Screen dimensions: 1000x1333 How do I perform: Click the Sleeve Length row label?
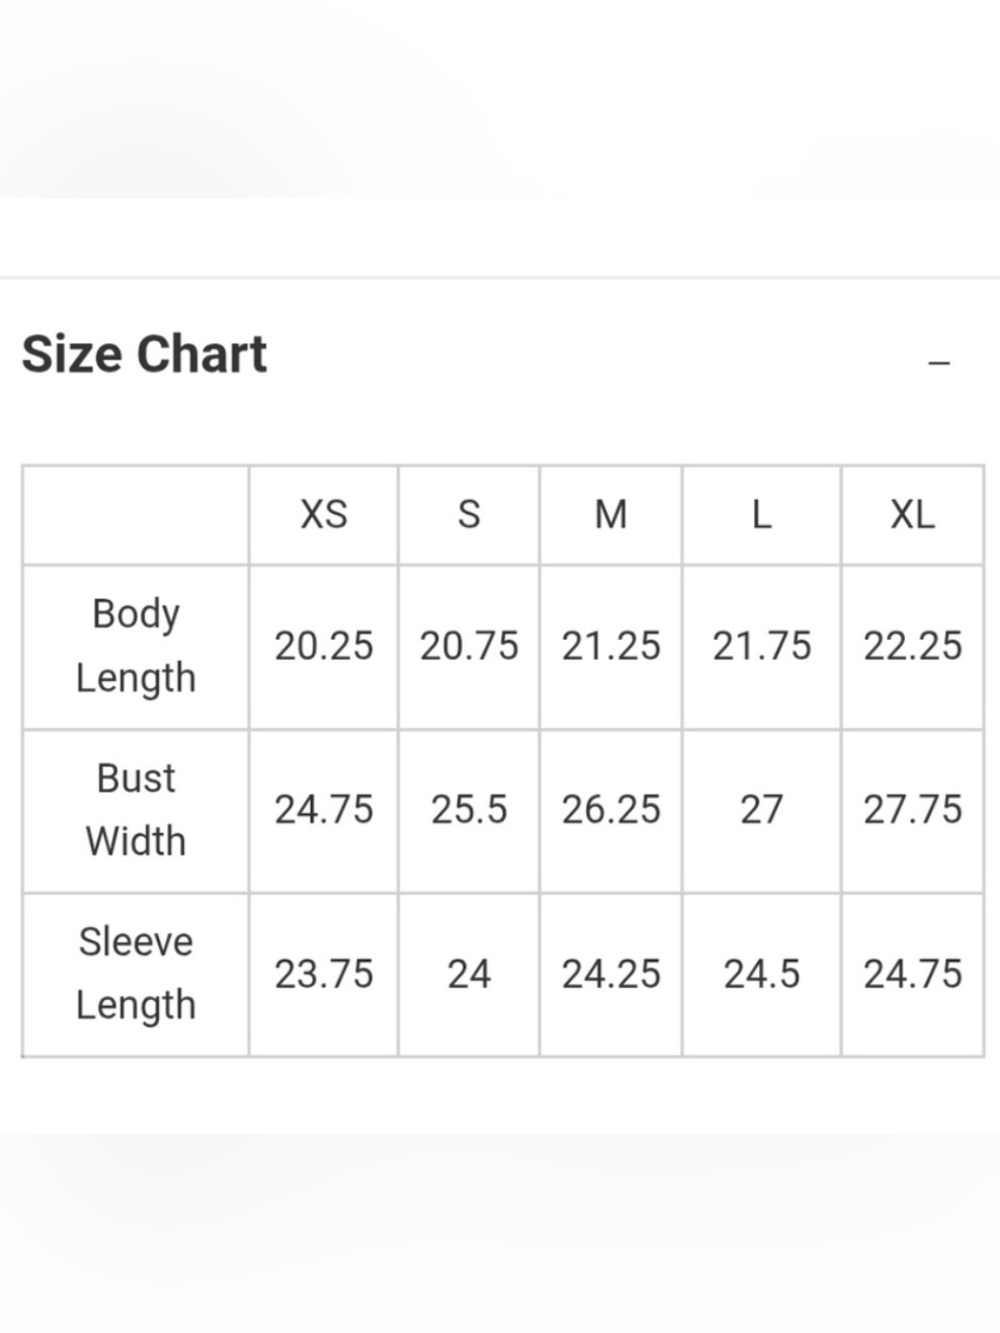pyautogui.click(x=136, y=975)
